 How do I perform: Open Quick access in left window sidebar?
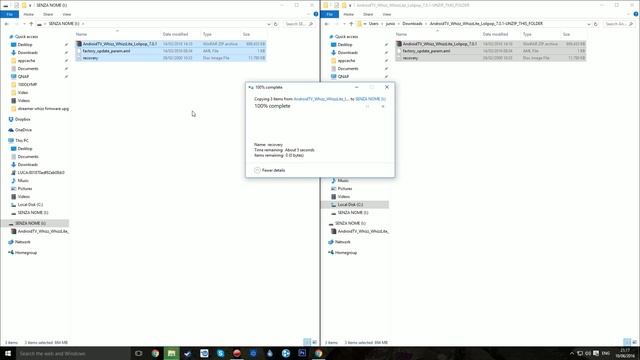coord(26,37)
